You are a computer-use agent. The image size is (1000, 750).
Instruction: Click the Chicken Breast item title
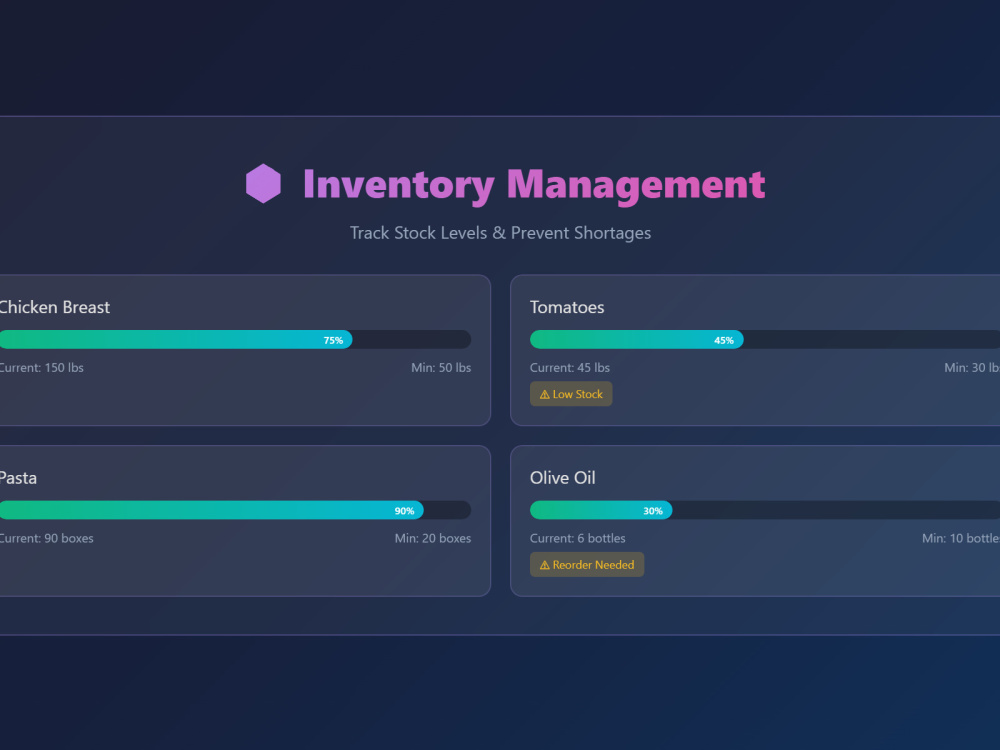point(54,307)
